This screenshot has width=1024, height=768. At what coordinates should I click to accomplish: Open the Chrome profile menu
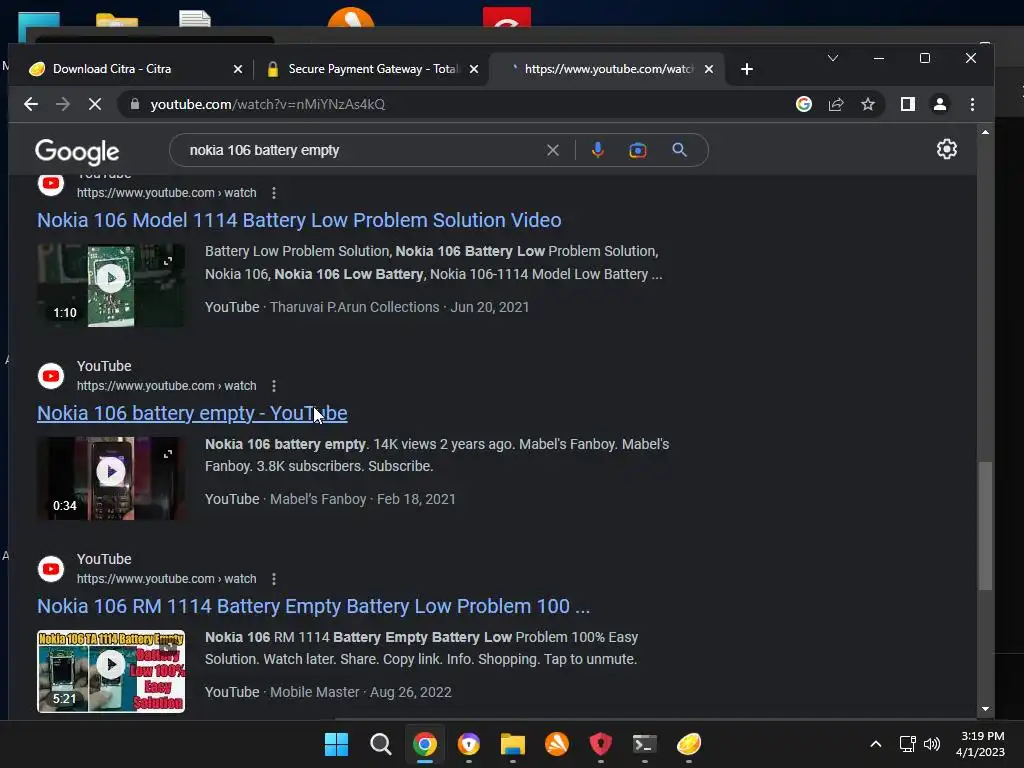click(x=940, y=104)
